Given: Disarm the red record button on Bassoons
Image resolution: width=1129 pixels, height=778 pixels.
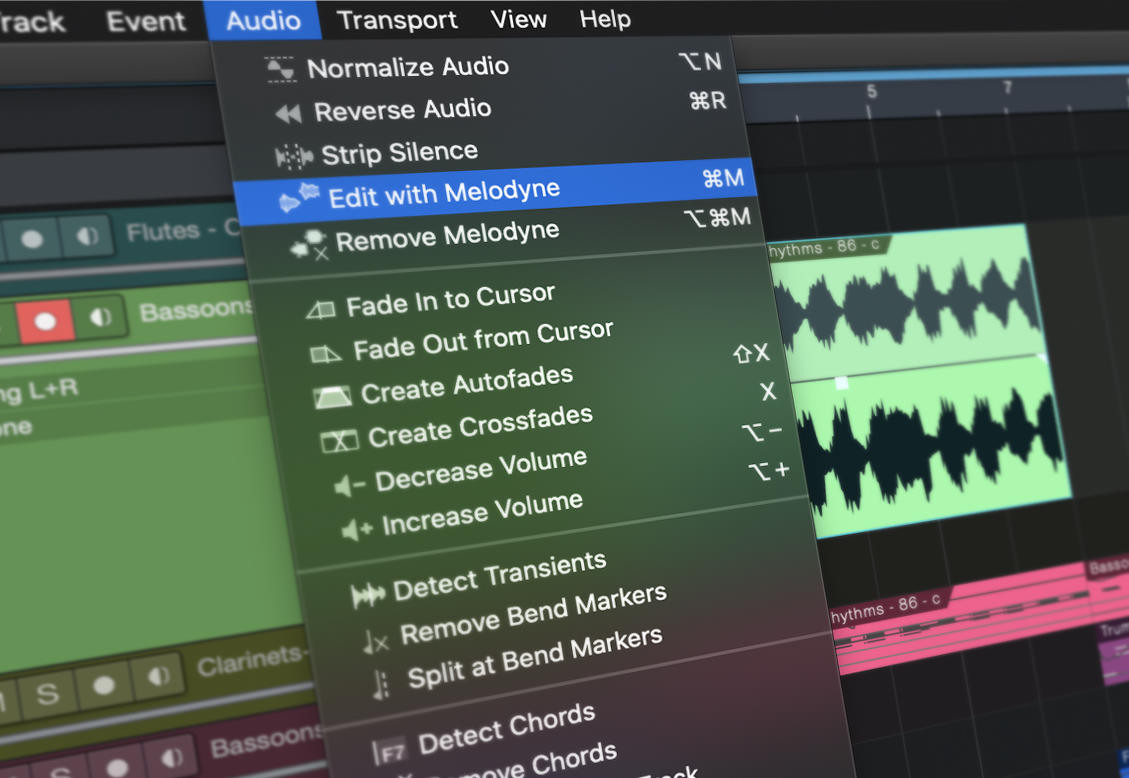Looking at the screenshot, I should [45, 321].
